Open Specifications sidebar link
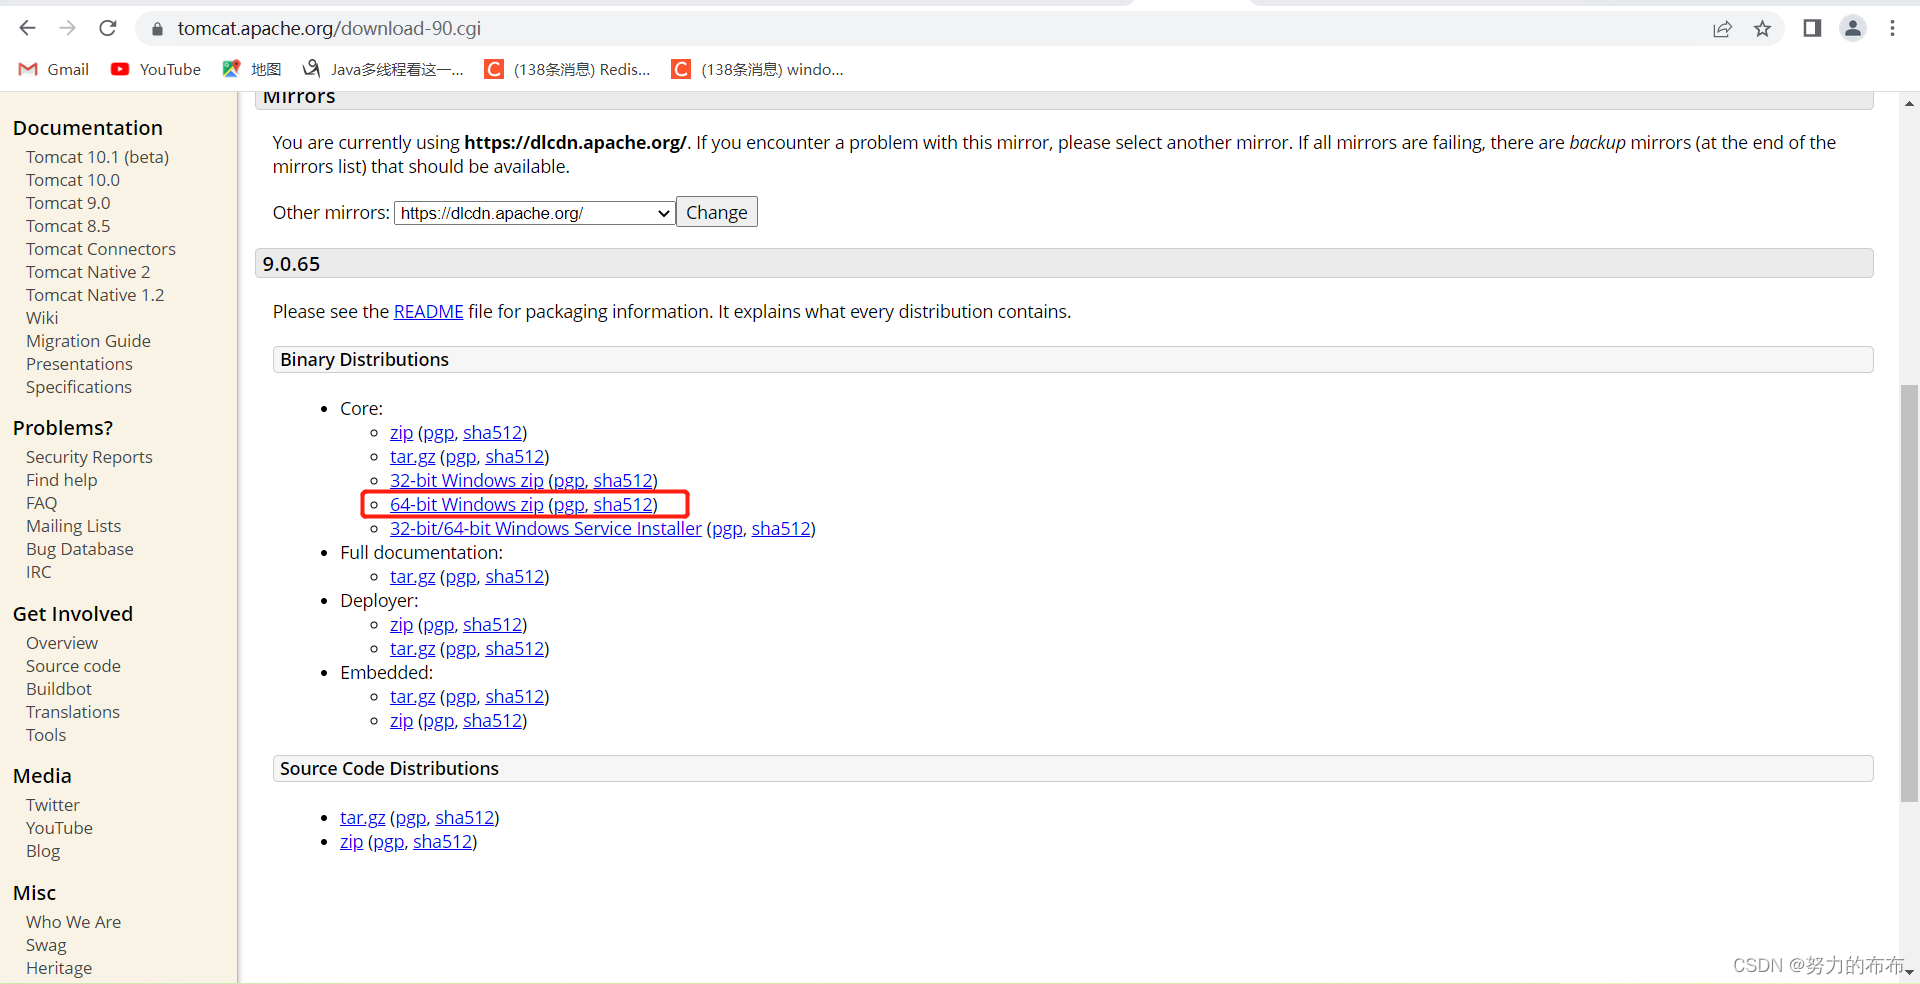 78,387
